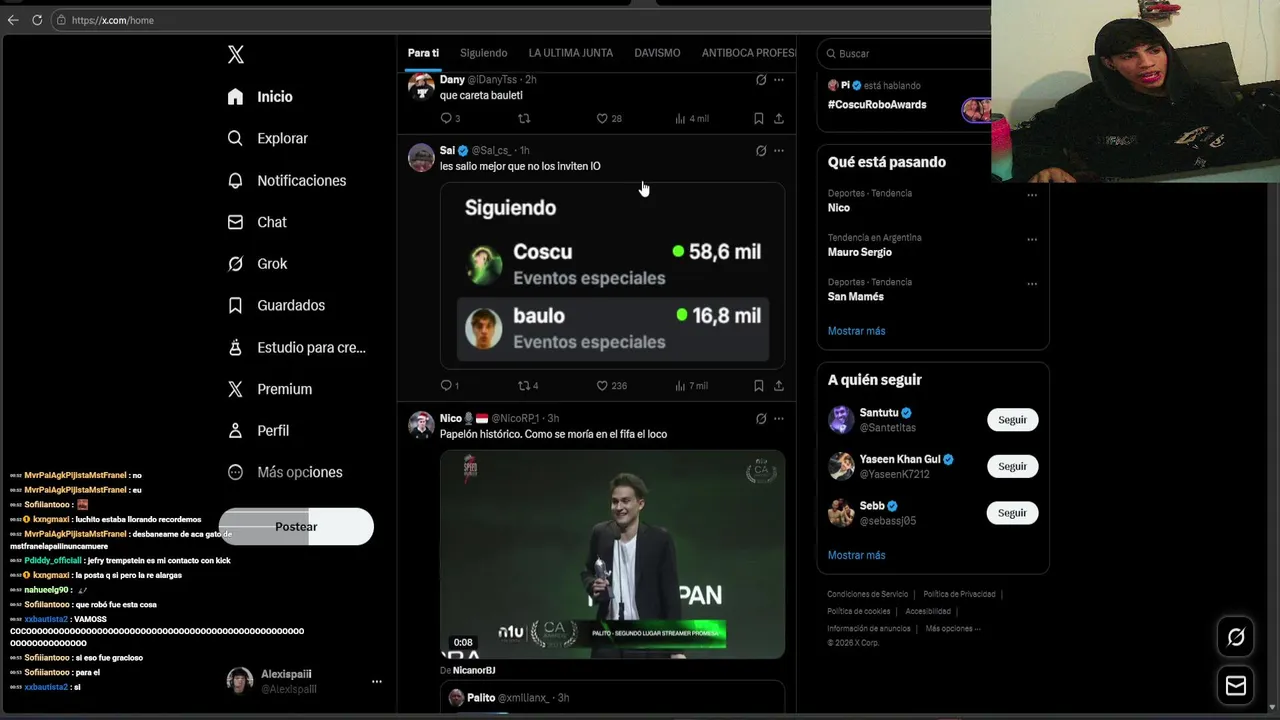Image resolution: width=1280 pixels, height=720 pixels.
Task: Follow Santutu with Seguir button
Action: coord(1012,420)
